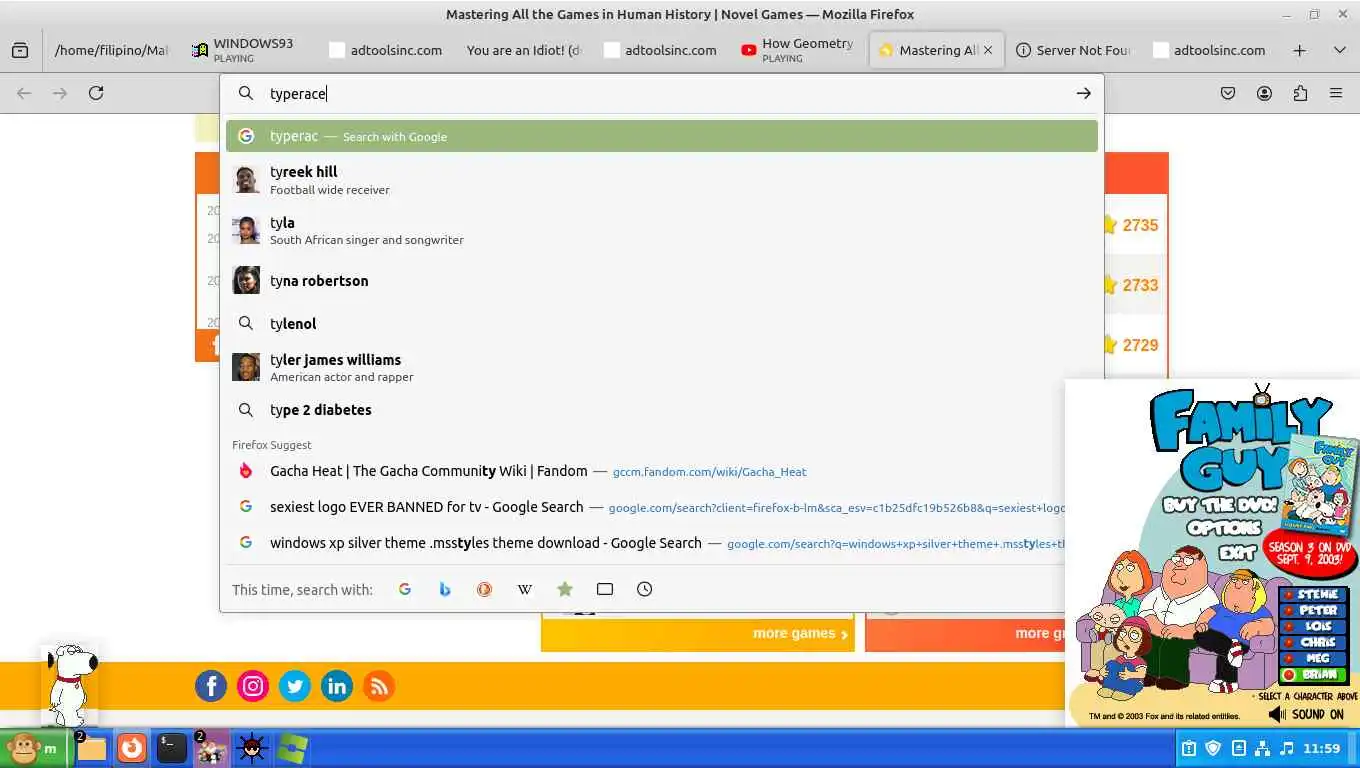Screen dimensions: 1360x768
Task: Open the LinkedIn social icon in the footer
Action: pos(337,686)
